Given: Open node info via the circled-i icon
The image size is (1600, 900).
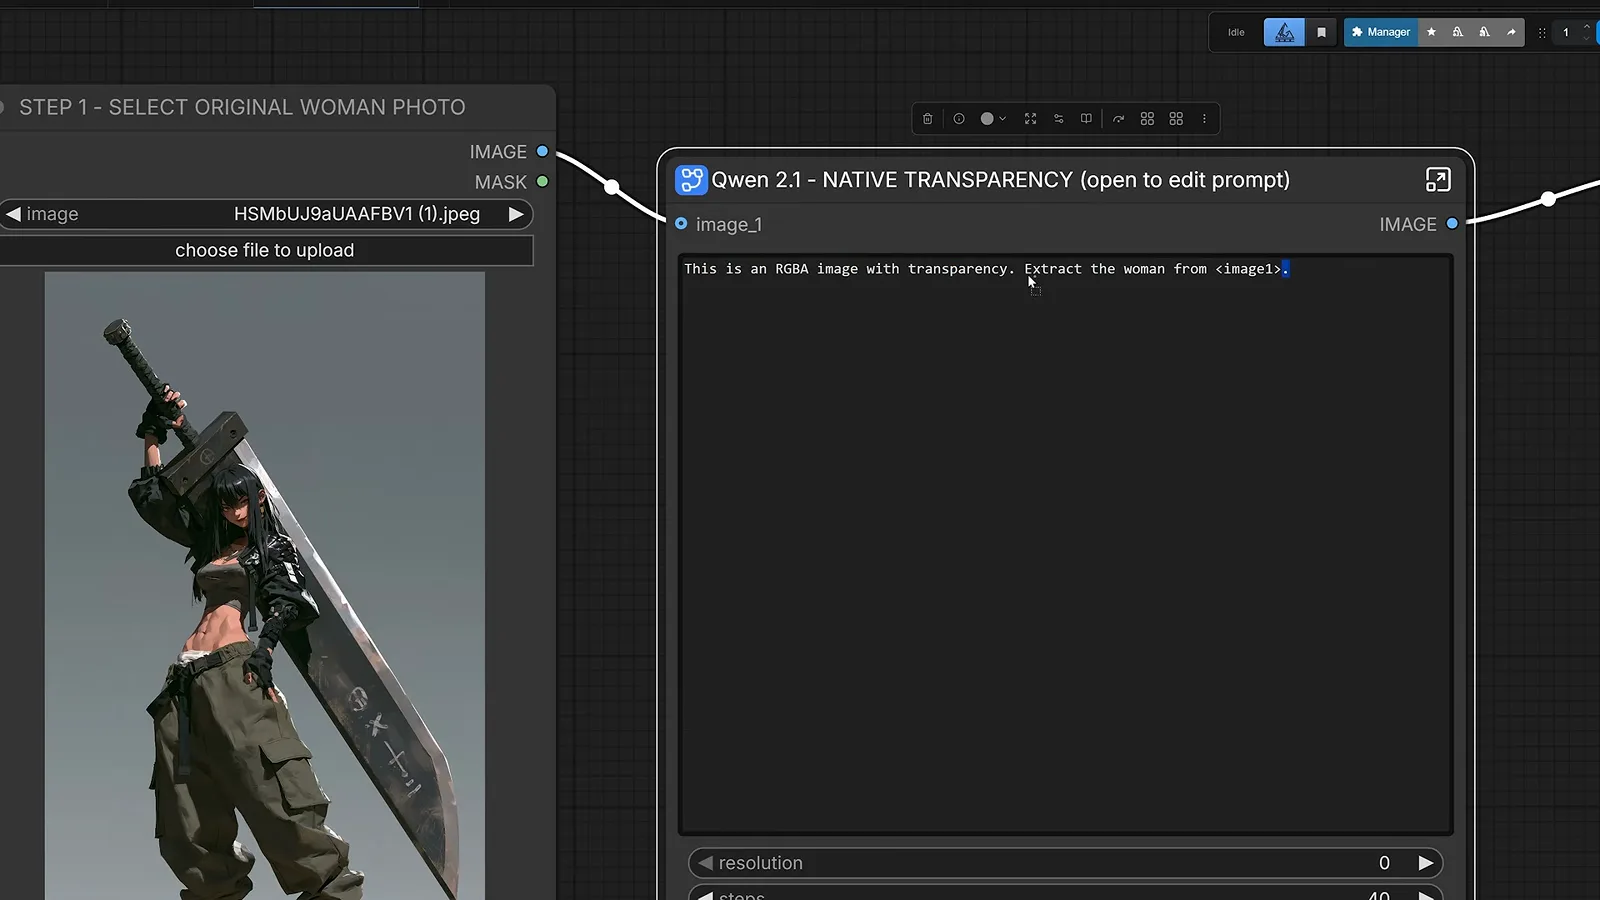Looking at the screenshot, I should 959,119.
